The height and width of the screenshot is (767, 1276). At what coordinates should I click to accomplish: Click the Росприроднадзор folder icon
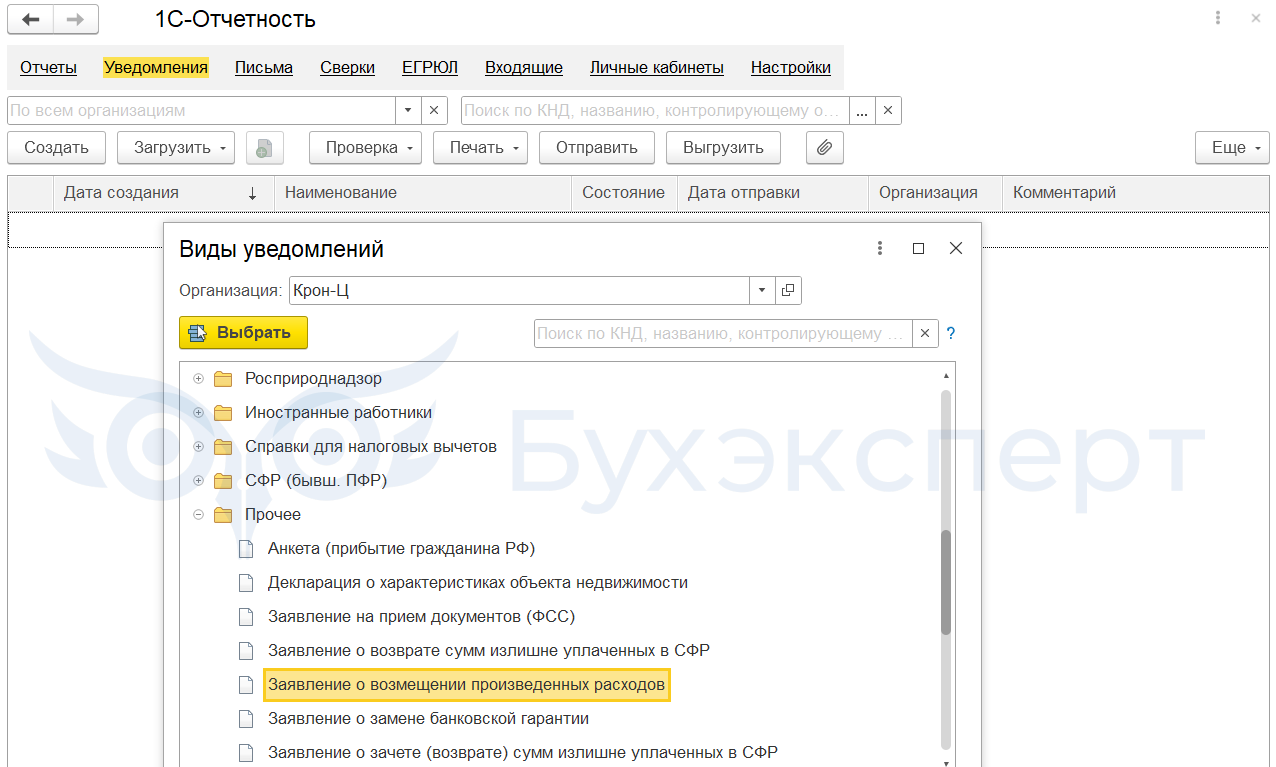pyautogui.click(x=223, y=379)
